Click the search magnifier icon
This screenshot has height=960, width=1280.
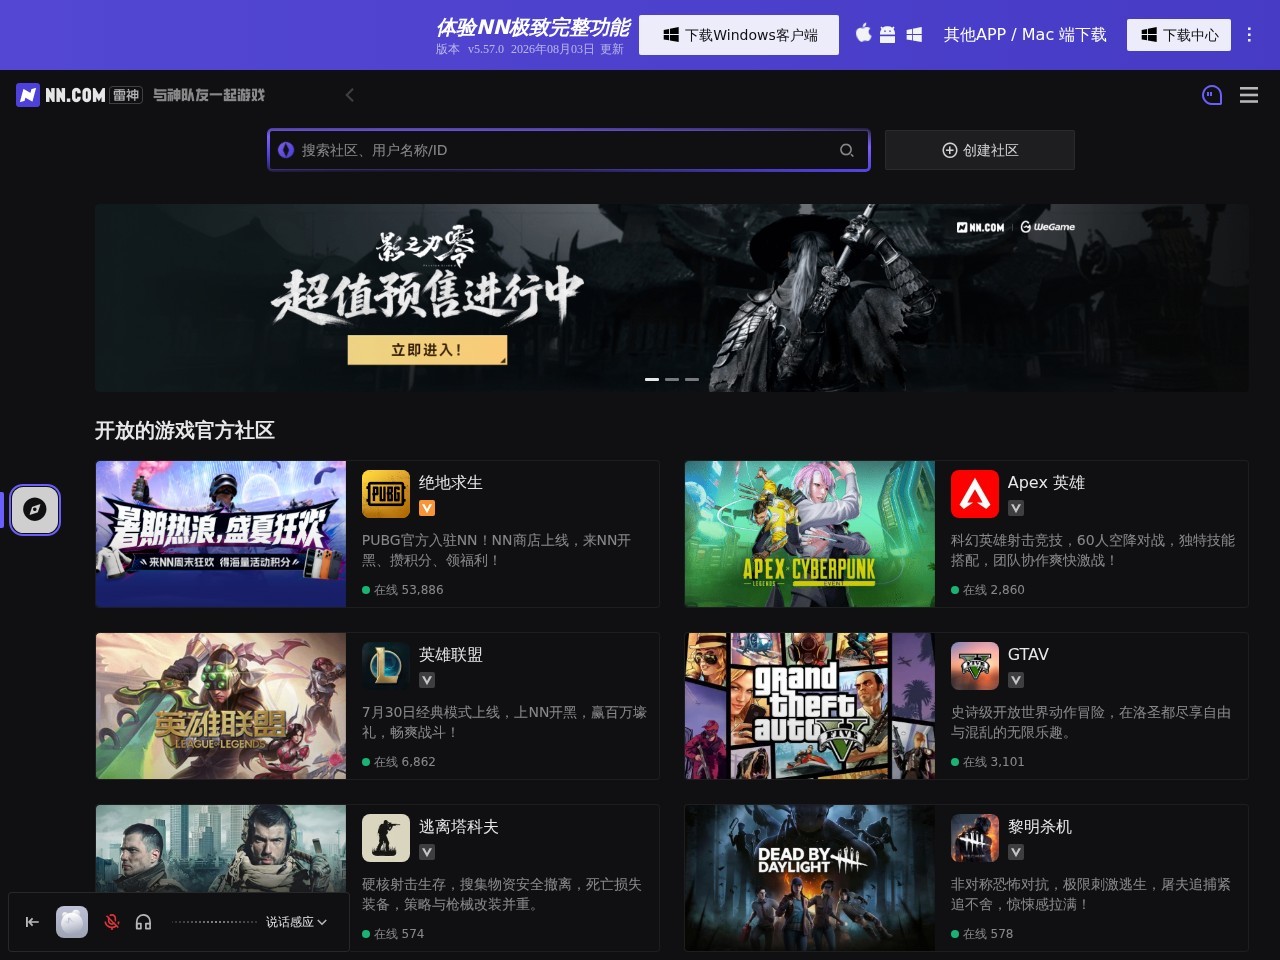click(x=847, y=150)
